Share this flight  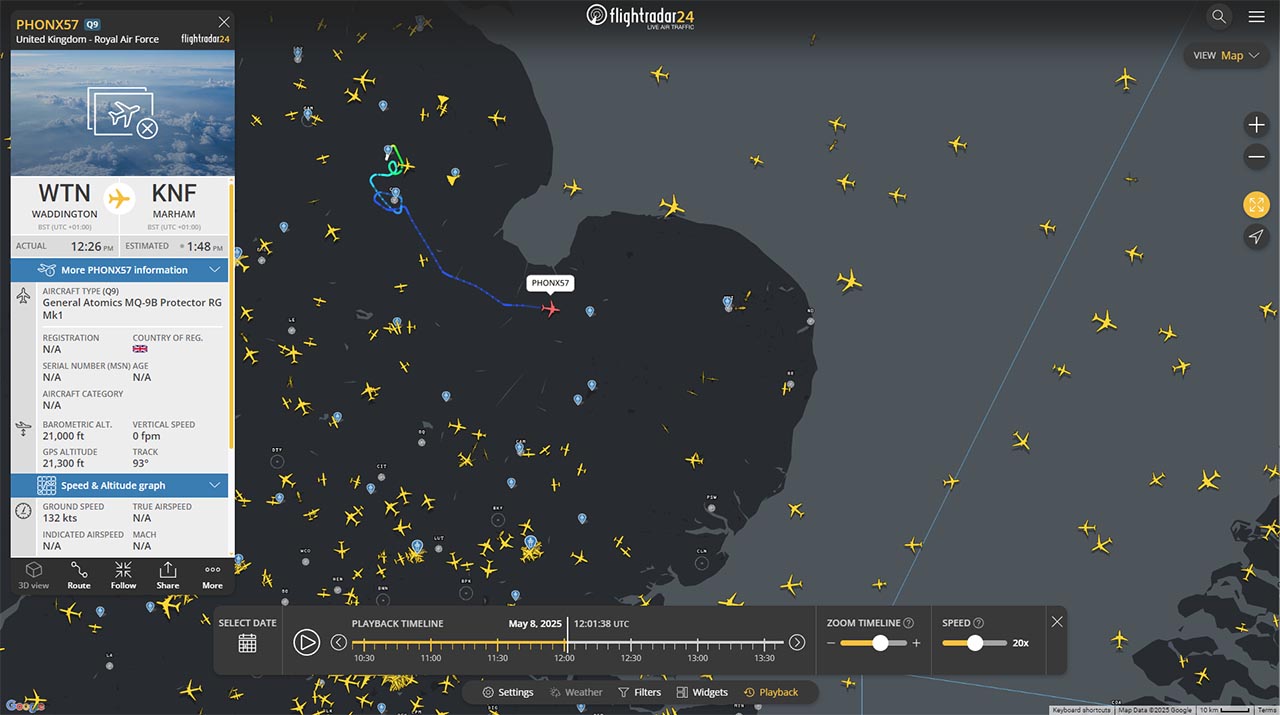coord(168,576)
